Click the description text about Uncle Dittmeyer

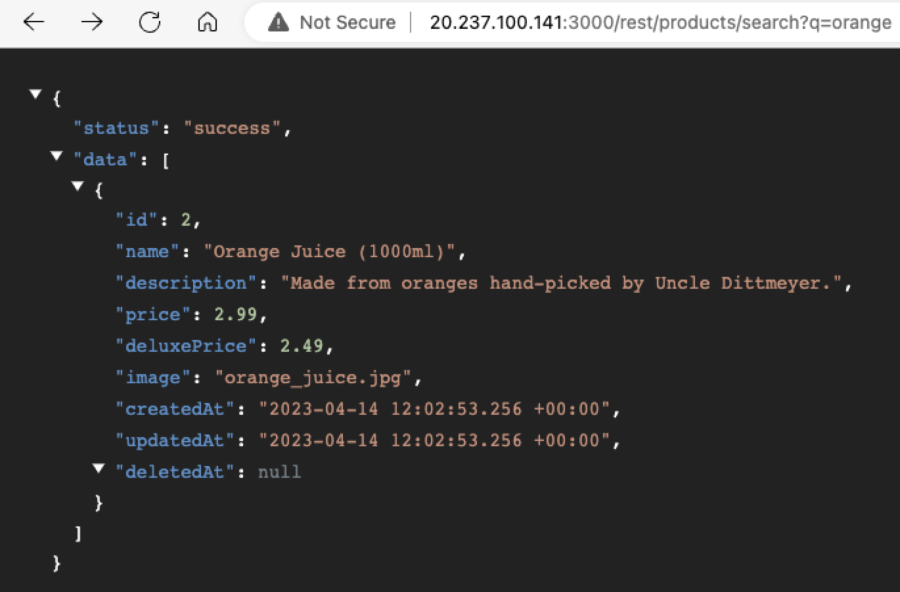(x=565, y=283)
